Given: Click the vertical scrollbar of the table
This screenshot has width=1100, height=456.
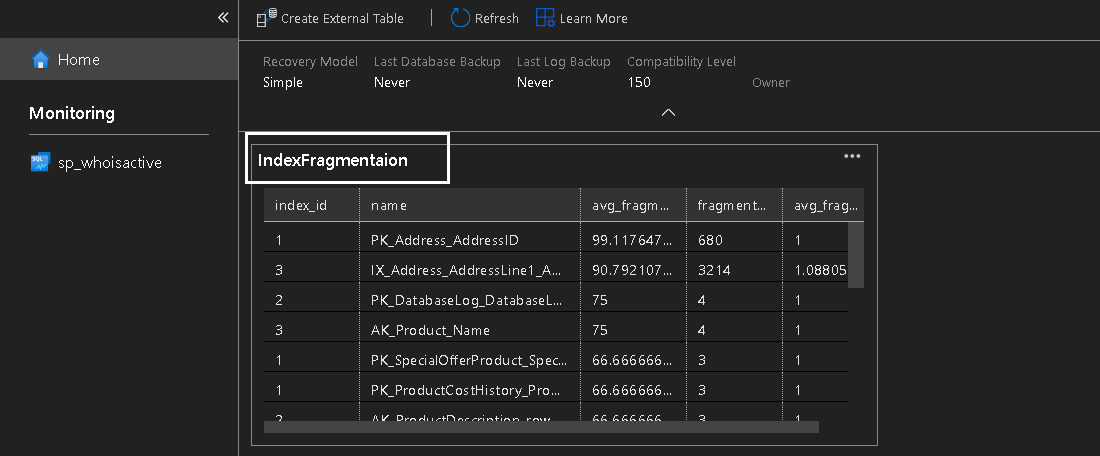Looking at the screenshot, I should [x=856, y=255].
